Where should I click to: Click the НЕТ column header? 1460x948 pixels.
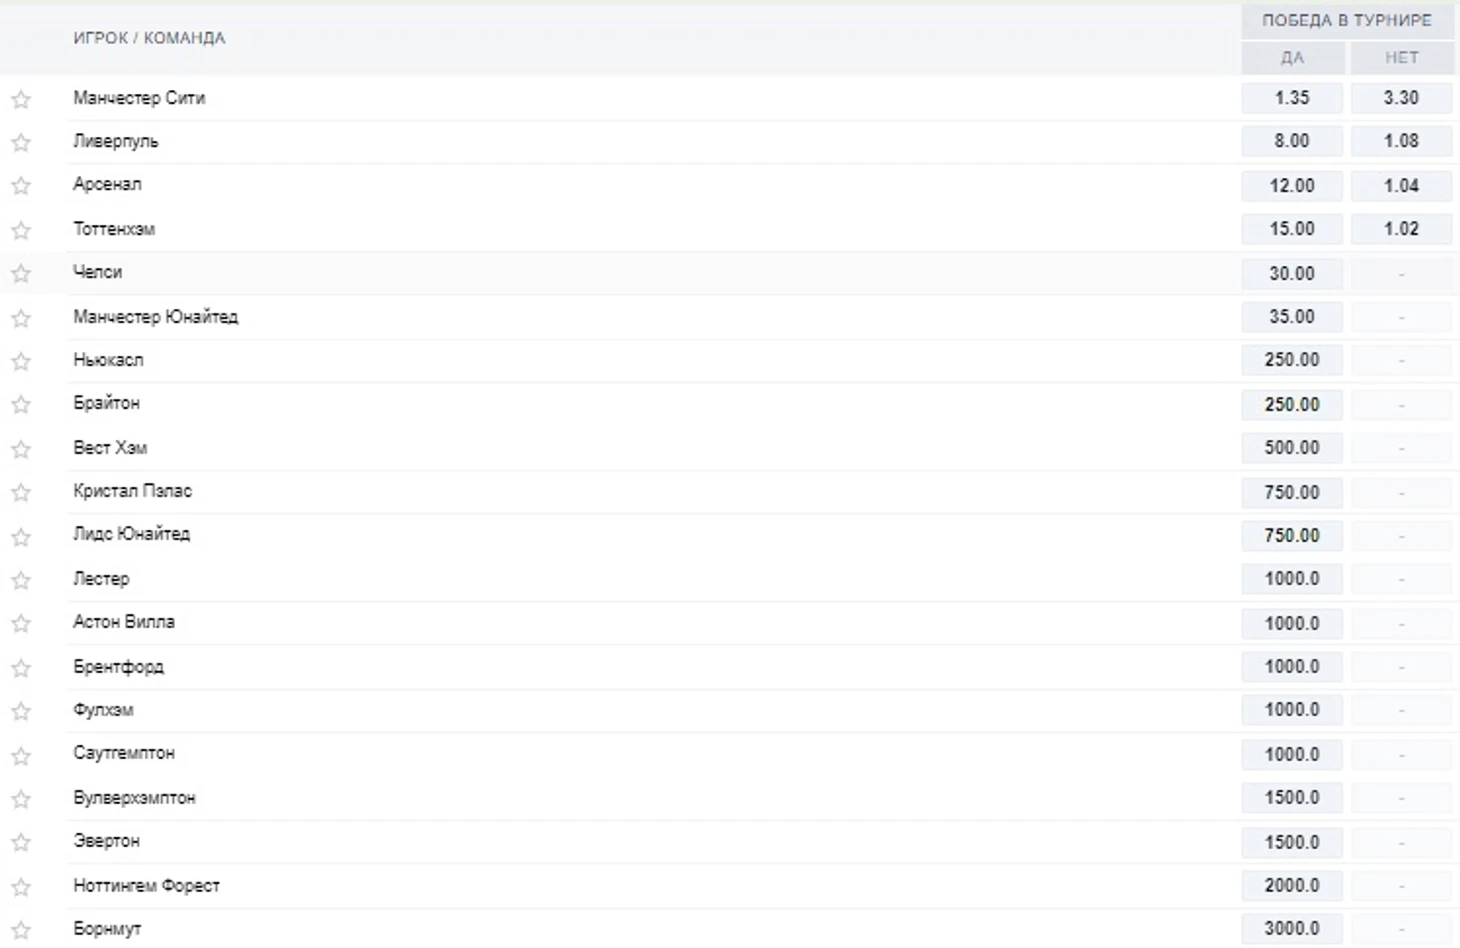coord(1402,58)
